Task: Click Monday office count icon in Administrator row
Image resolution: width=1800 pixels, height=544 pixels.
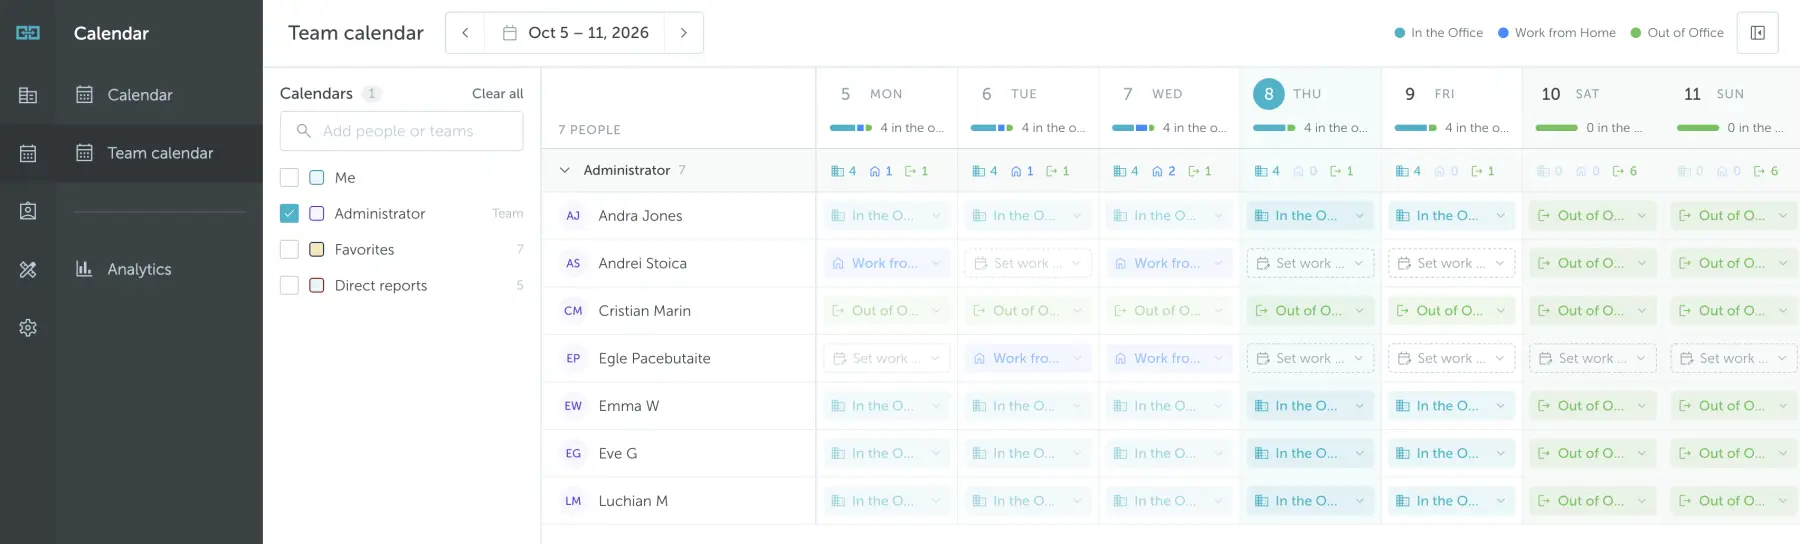Action: pyautogui.click(x=838, y=171)
